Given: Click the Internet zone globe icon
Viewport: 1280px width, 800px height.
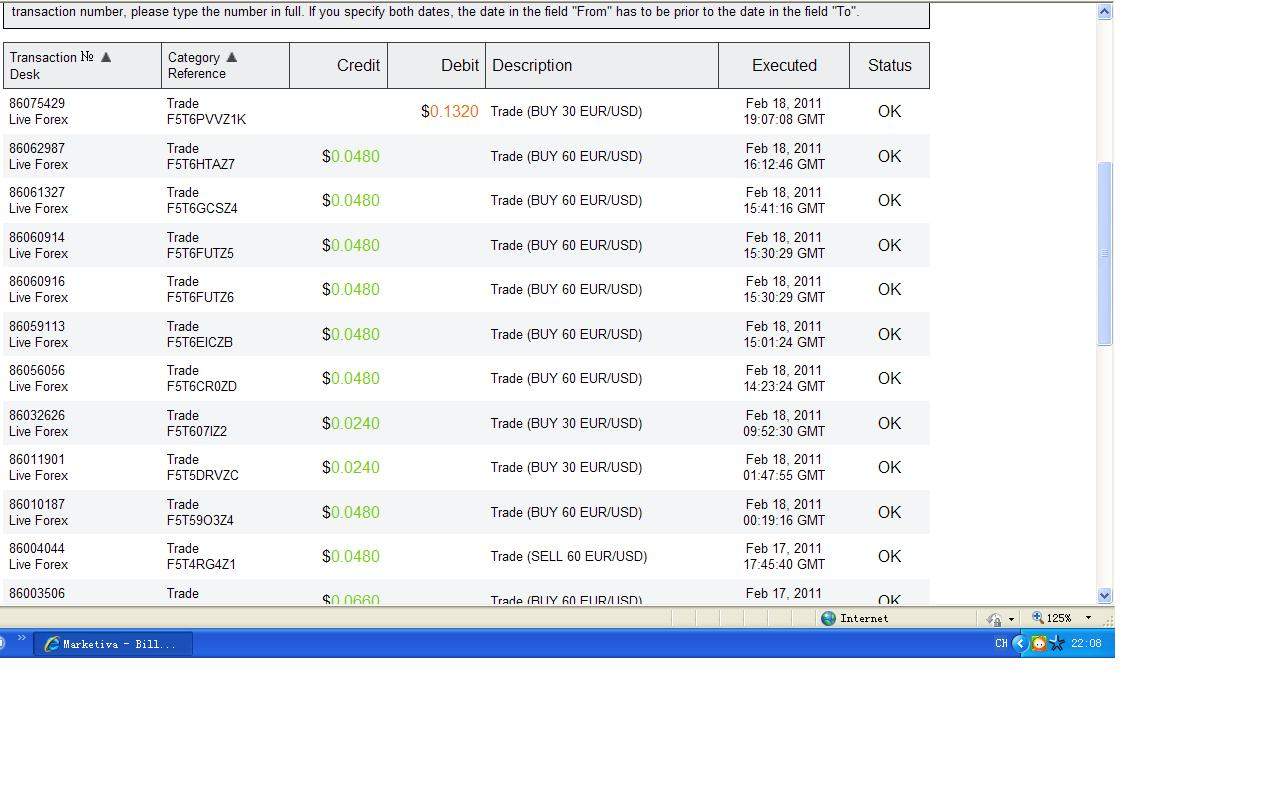Looking at the screenshot, I should [828, 618].
